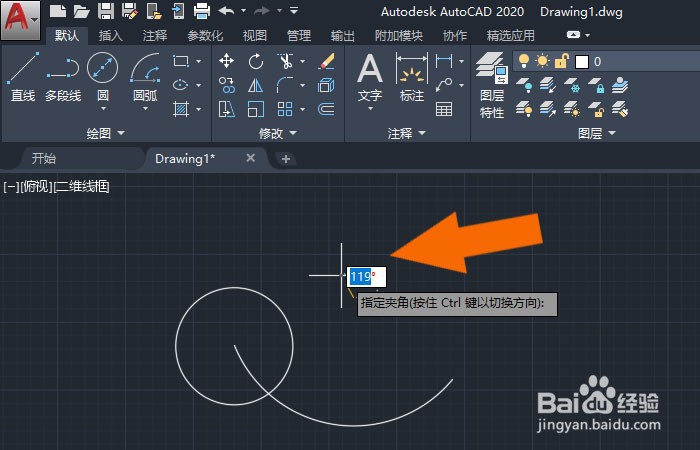Click the Leader tool icon
The width and height of the screenshot is (700, 450).
tap(444, 84)
